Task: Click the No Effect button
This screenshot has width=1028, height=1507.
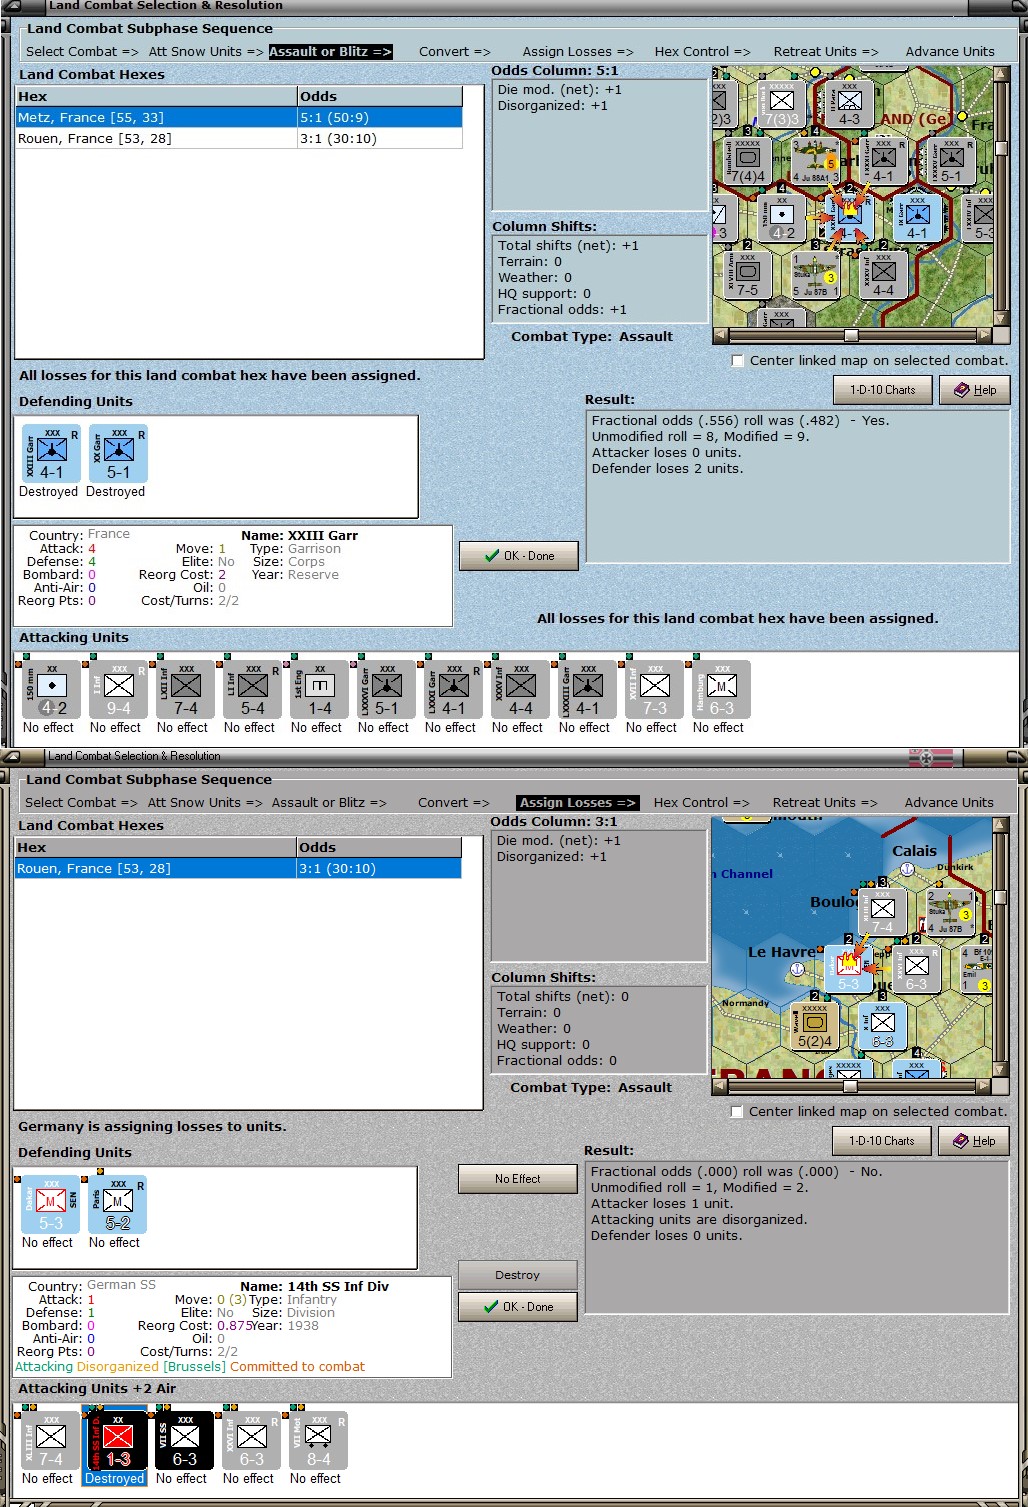Action: click(518, 1179)
